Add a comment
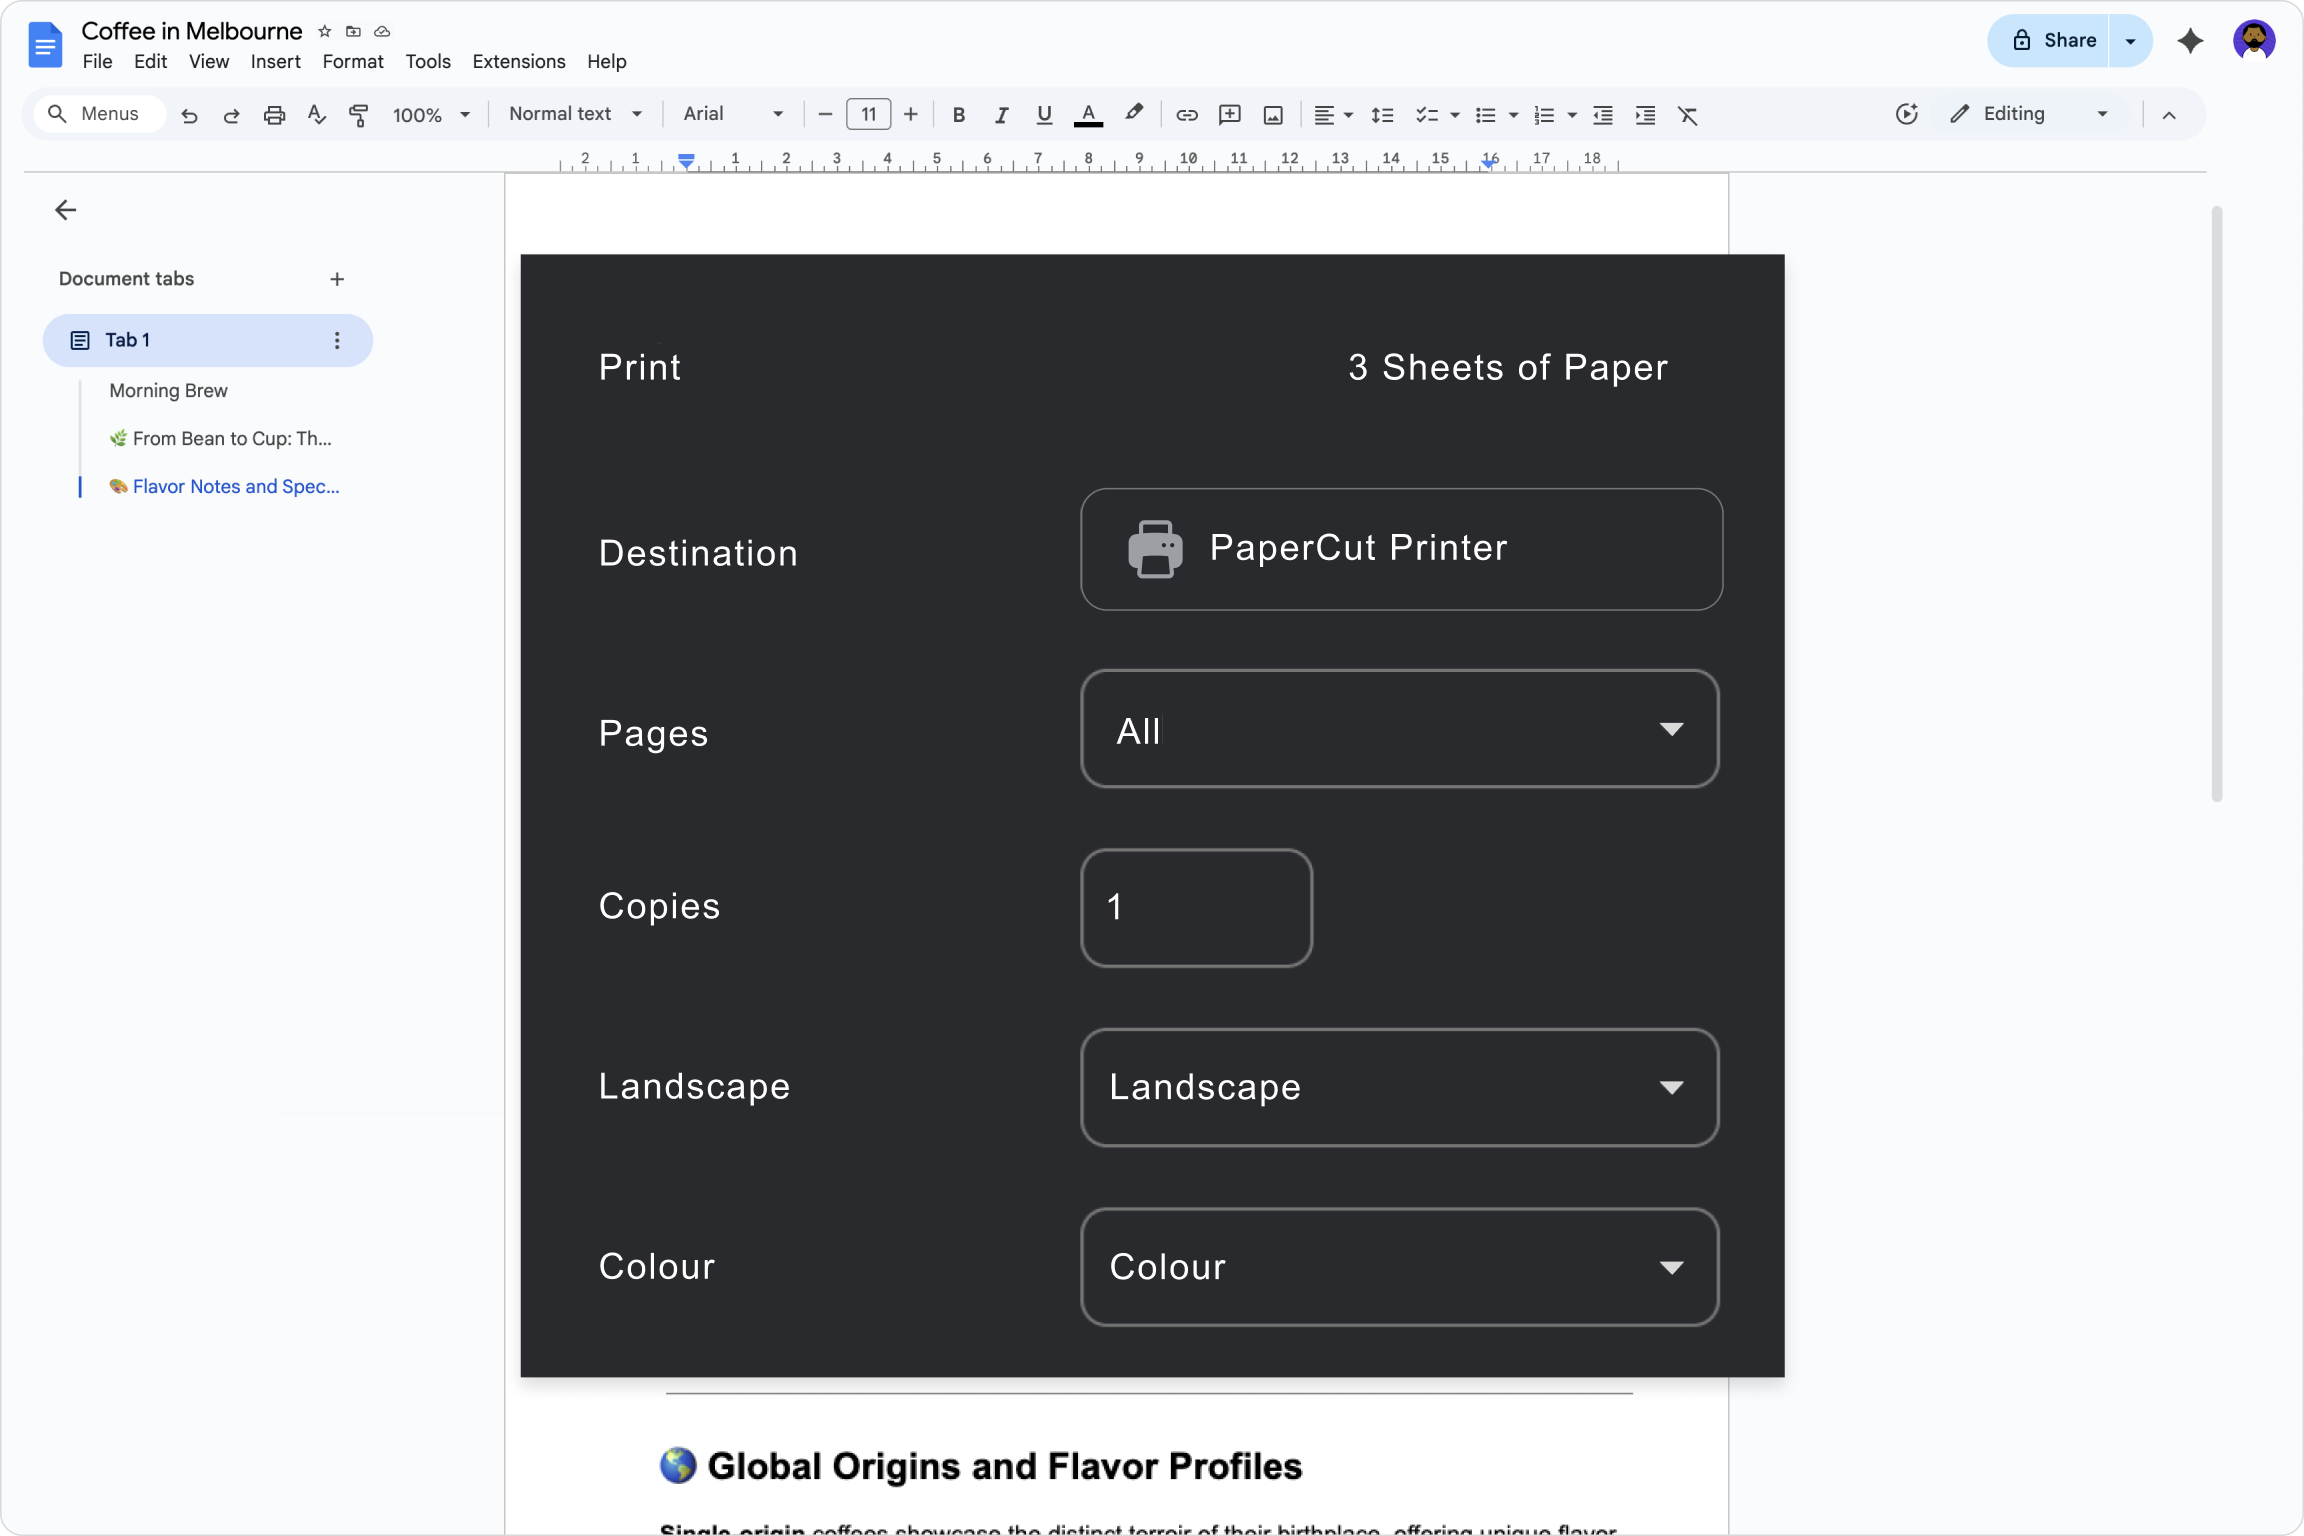2304x1536 pixels. (x=1229, y=114)
